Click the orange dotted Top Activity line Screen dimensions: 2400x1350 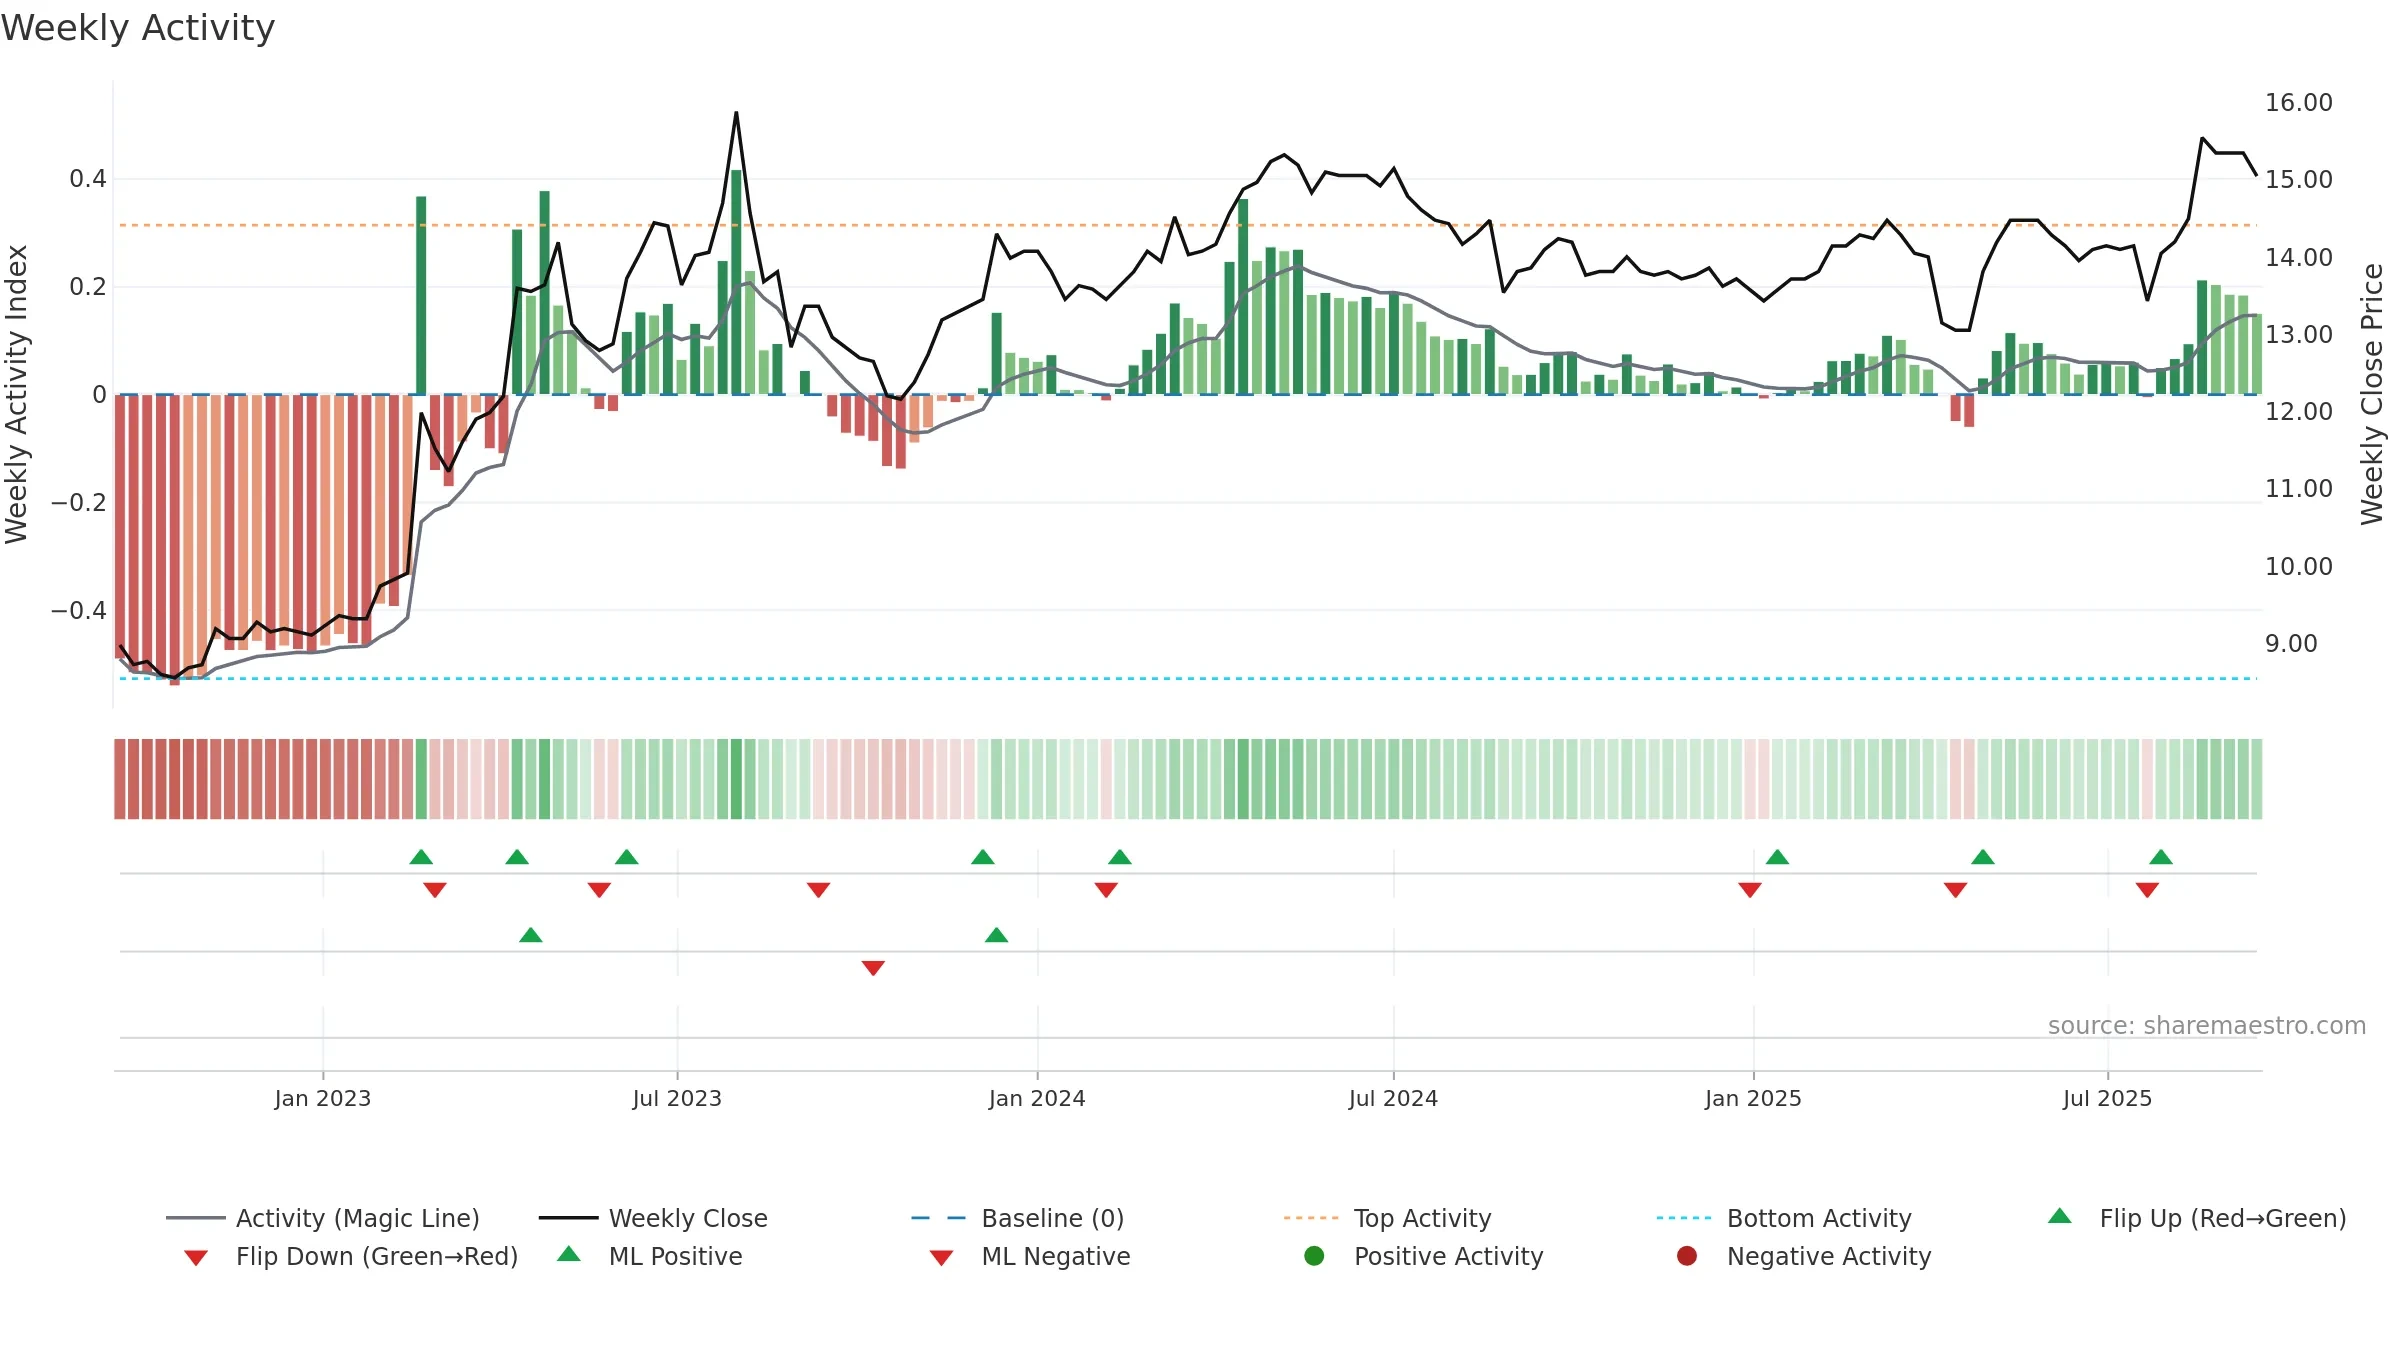tap(1188, 225)
